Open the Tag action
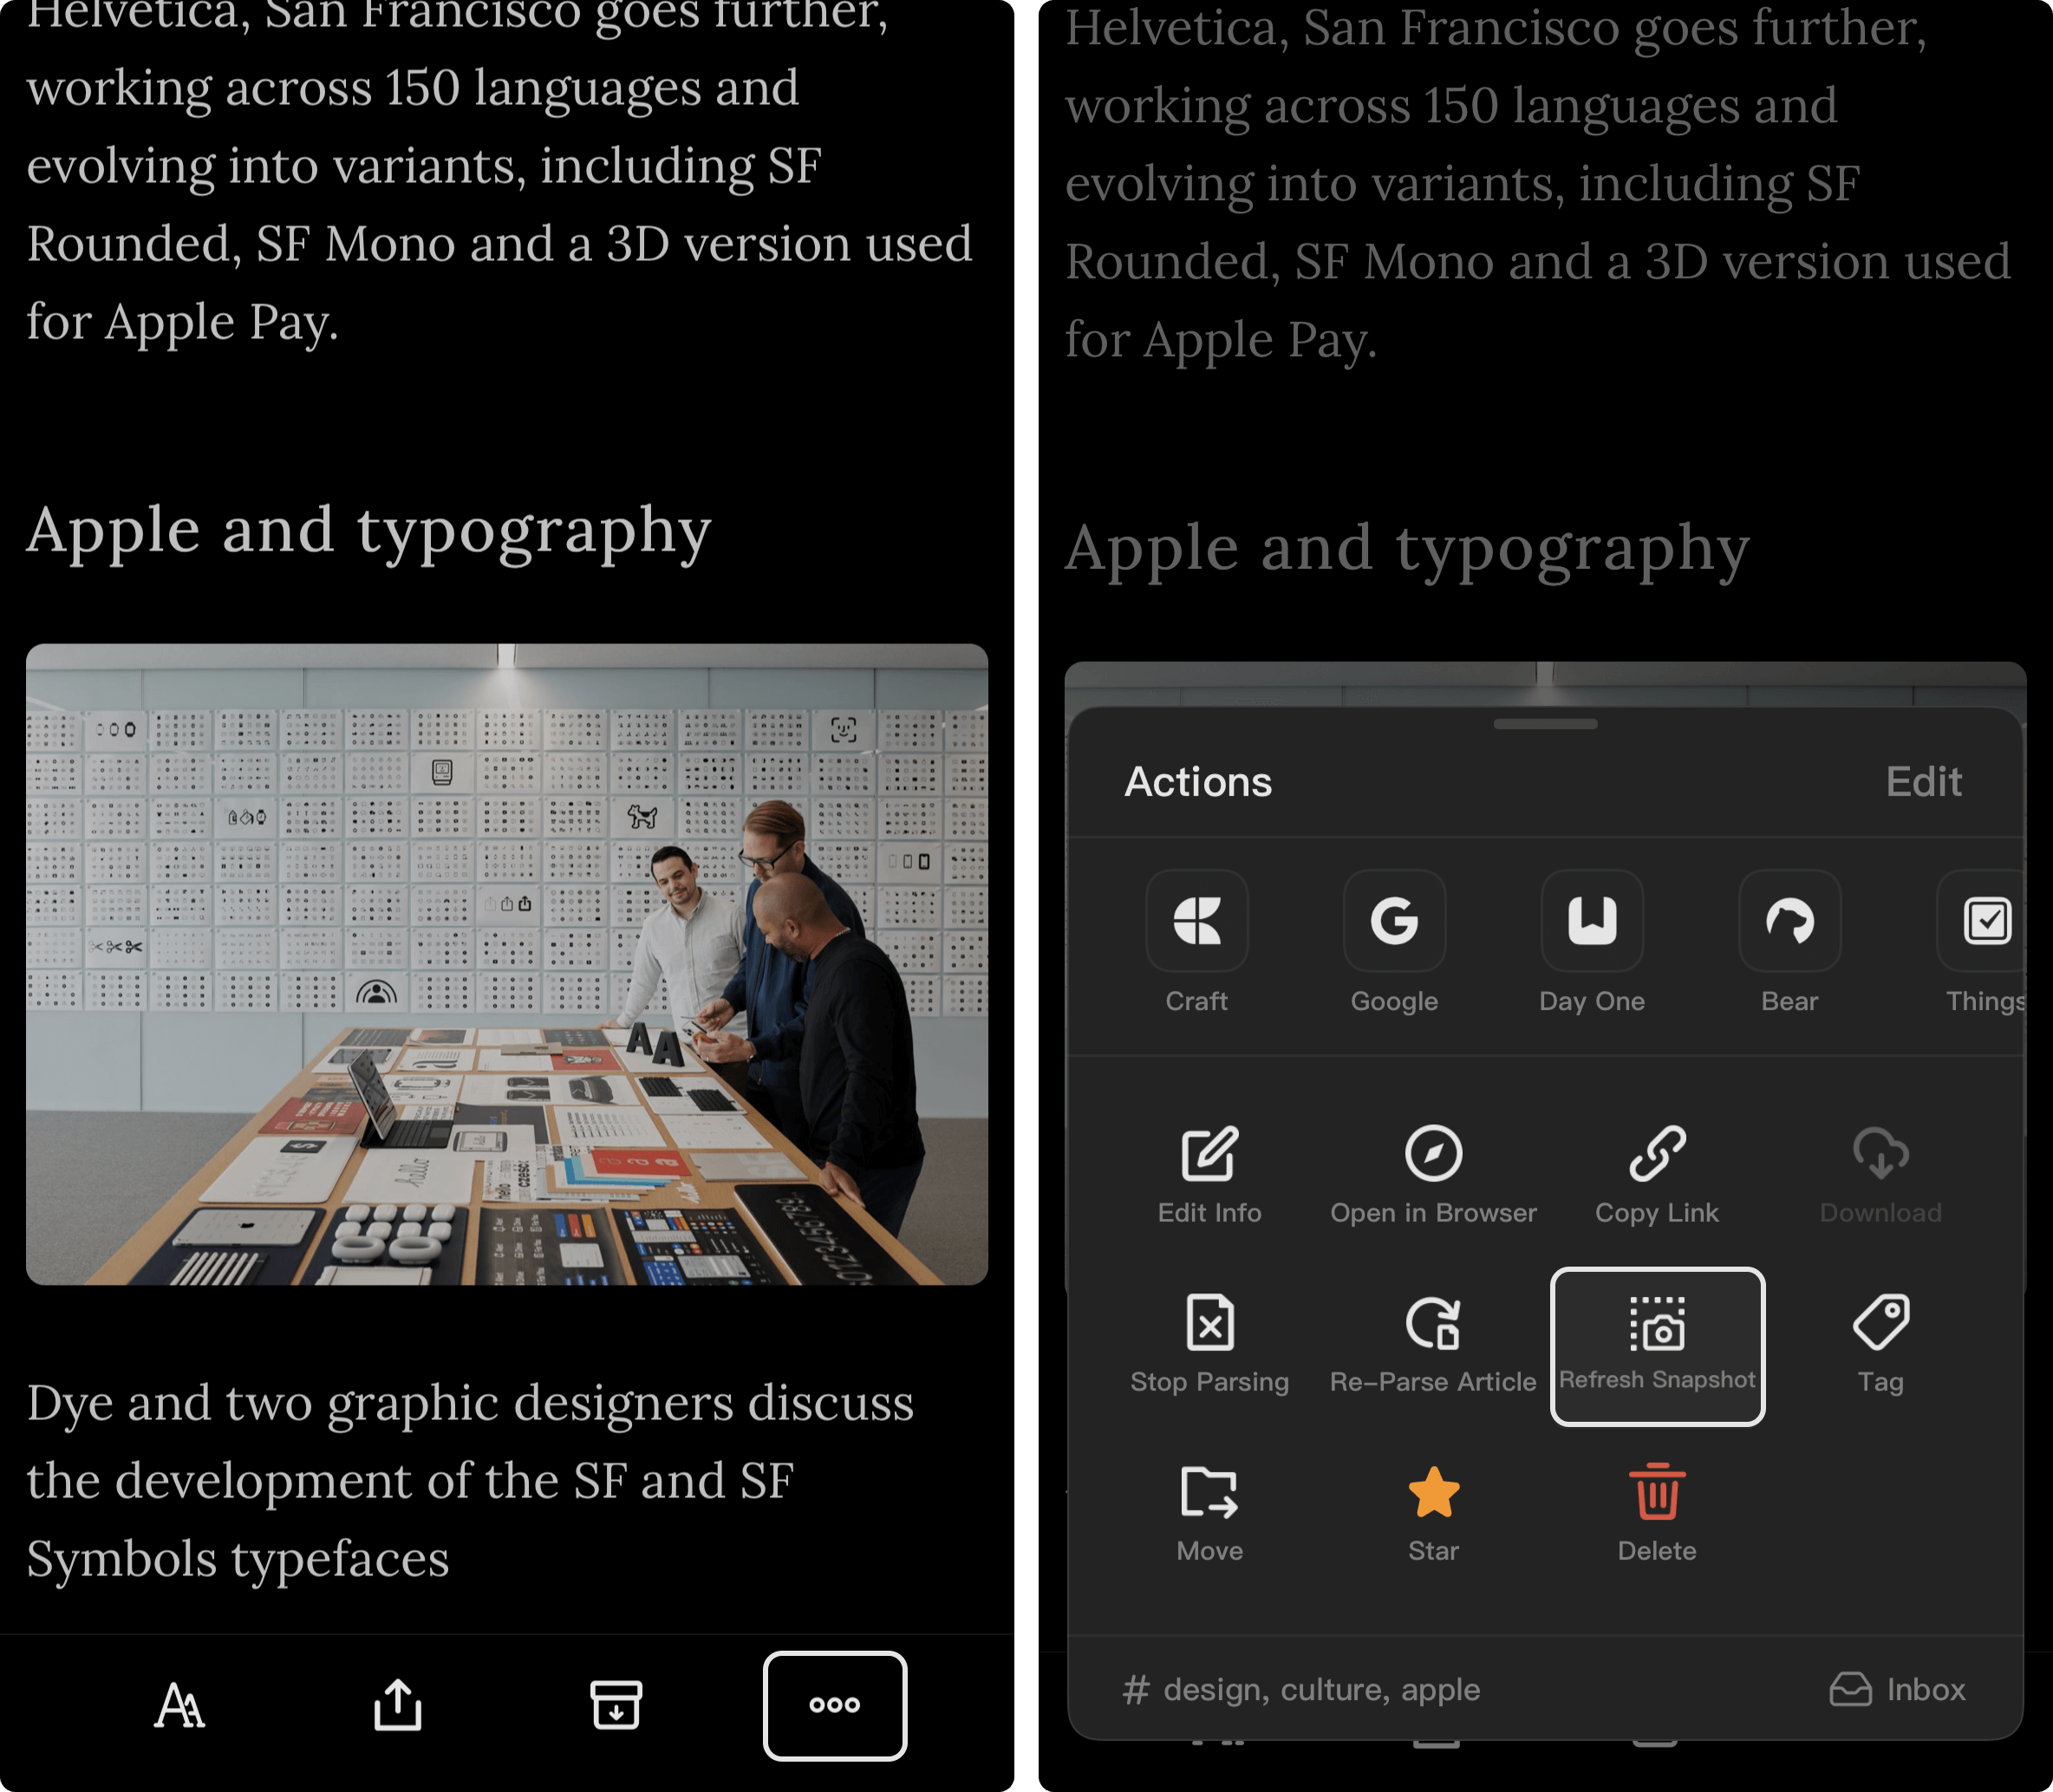 point(1881,1345)
